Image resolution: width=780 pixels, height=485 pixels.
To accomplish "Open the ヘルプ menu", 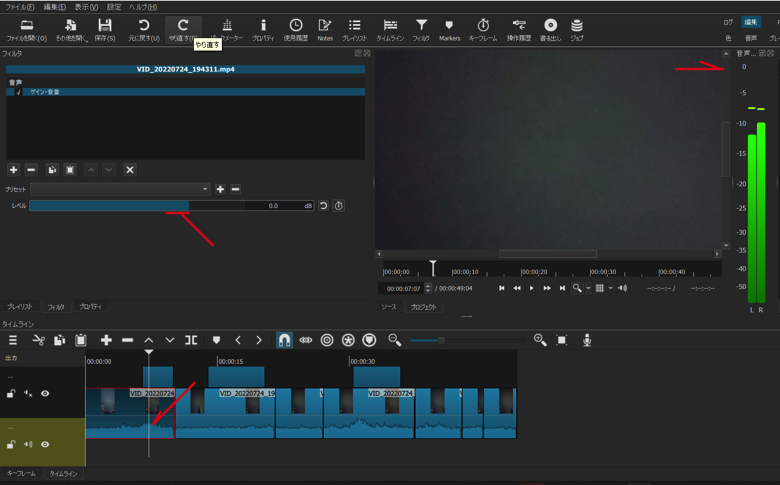I will [x=143, y=7].
